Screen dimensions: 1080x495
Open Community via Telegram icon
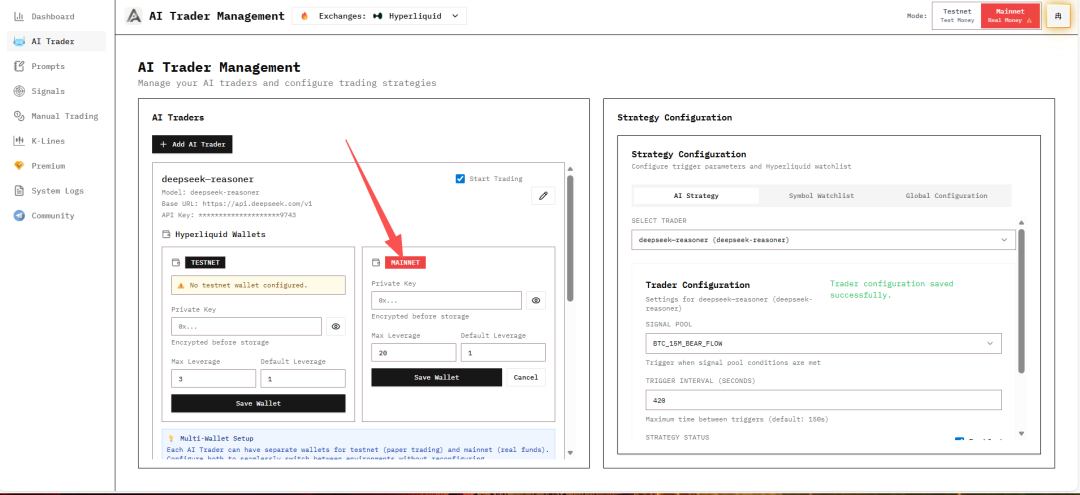click(x=19, y=215)
